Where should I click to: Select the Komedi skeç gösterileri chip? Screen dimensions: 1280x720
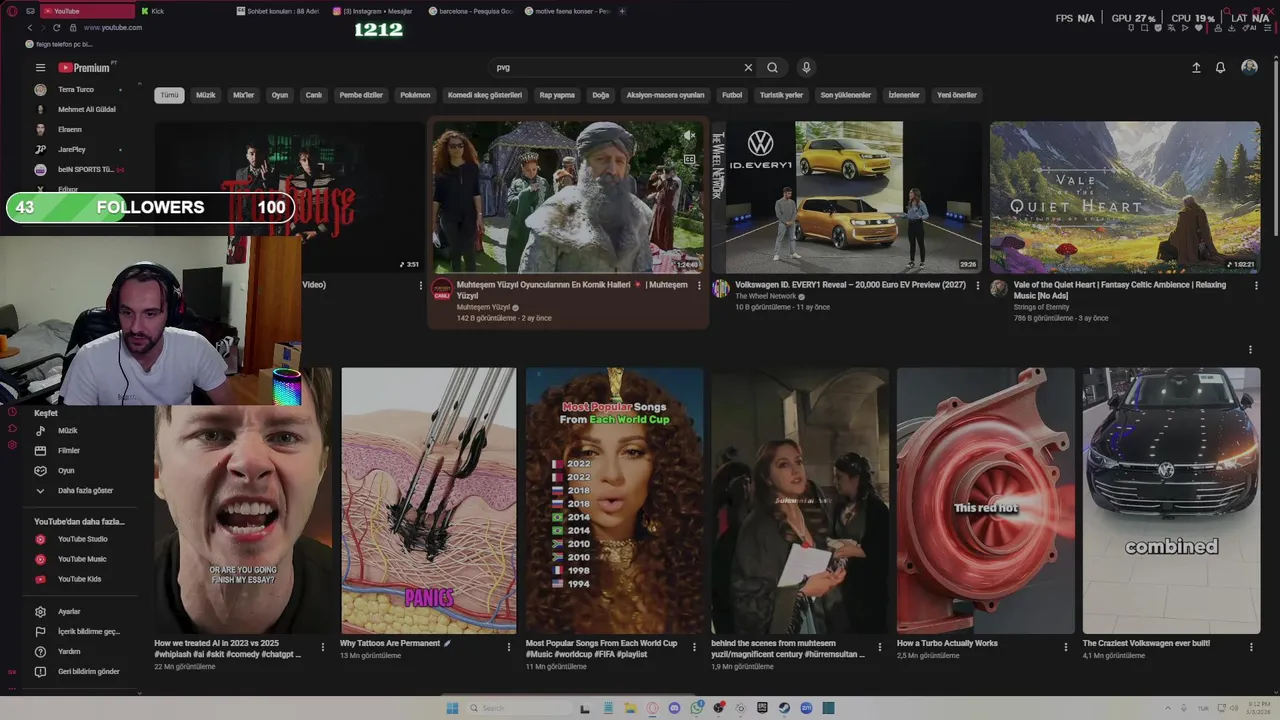485,95
